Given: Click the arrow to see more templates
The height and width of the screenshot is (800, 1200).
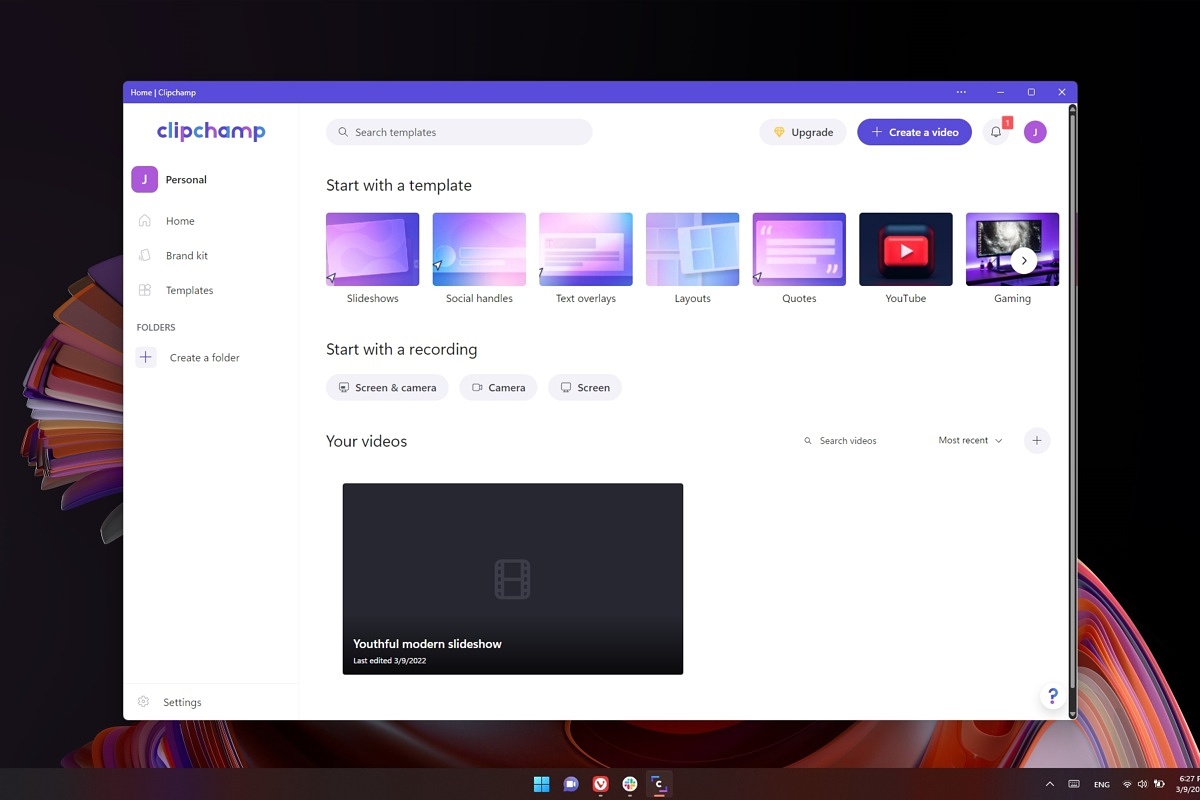Looking at the screenshot, I should (1024, 260).
